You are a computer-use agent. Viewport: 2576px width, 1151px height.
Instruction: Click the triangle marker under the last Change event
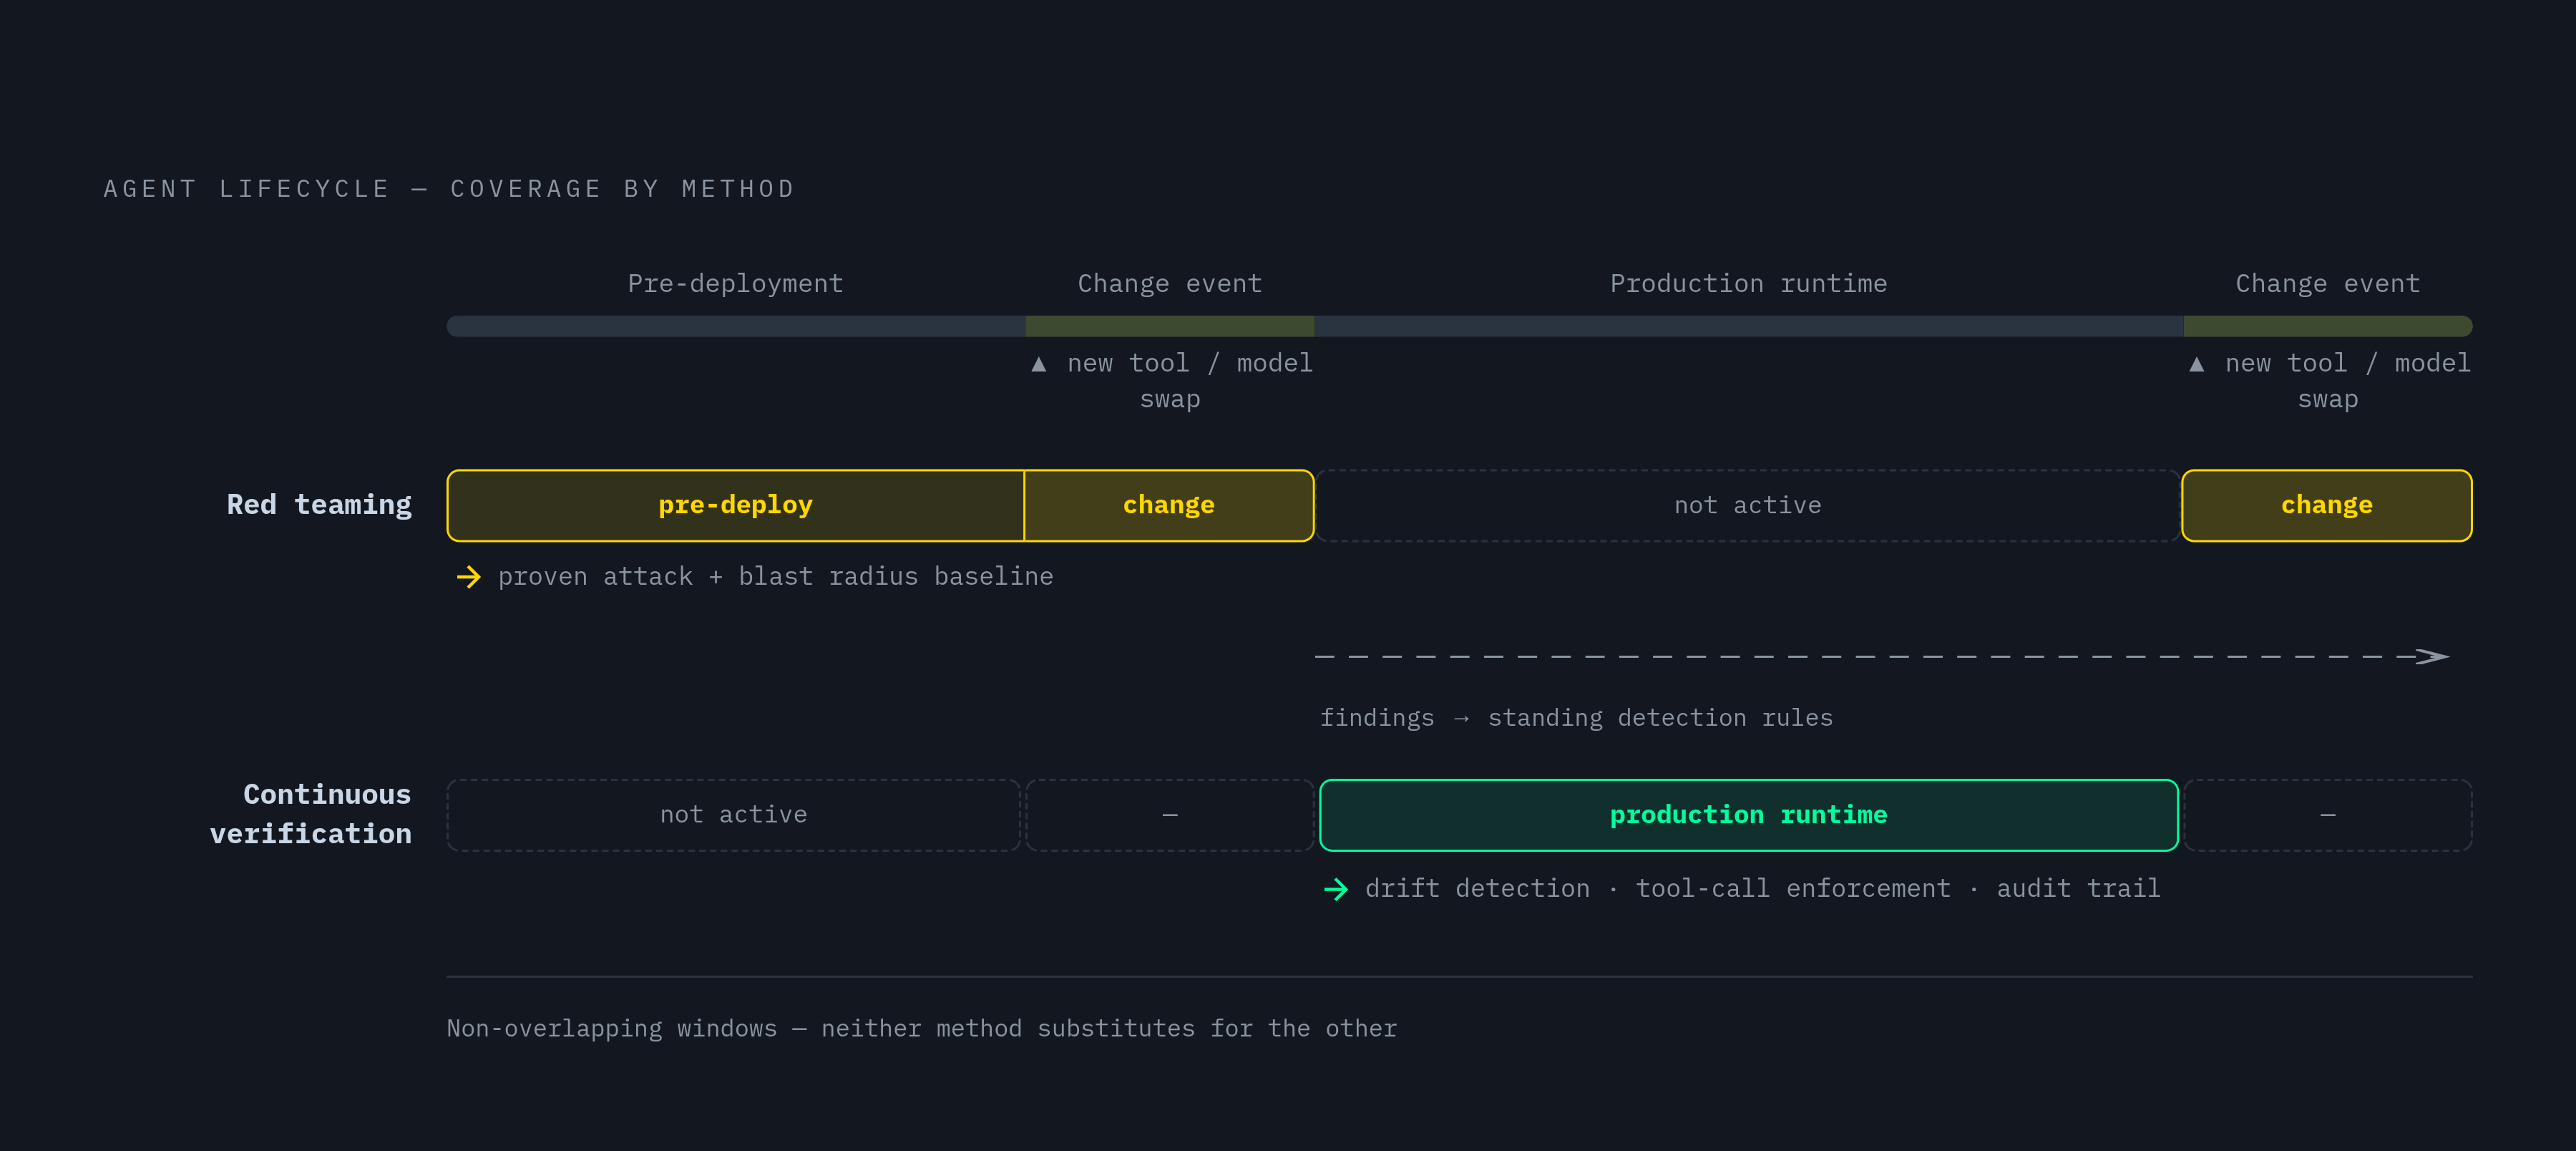(2196, 364)
